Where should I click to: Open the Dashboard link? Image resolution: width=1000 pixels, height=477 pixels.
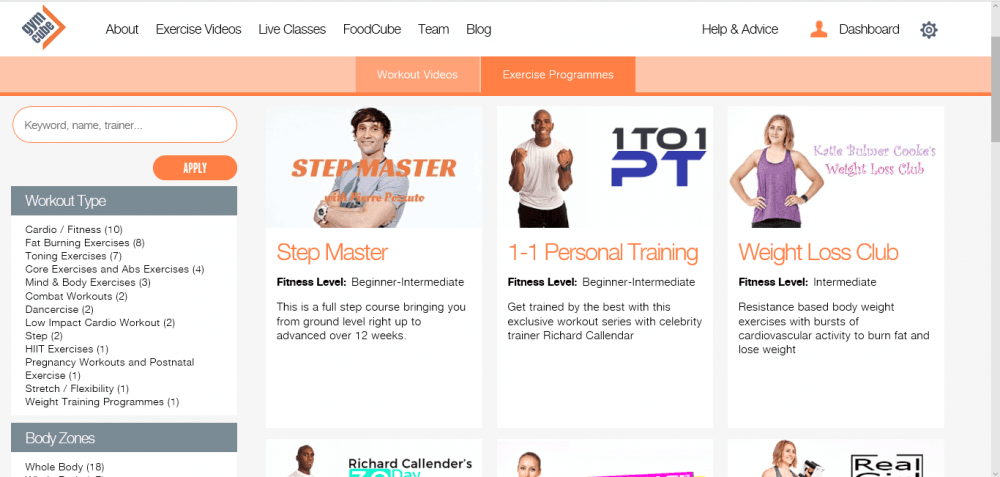pos(869,29)
